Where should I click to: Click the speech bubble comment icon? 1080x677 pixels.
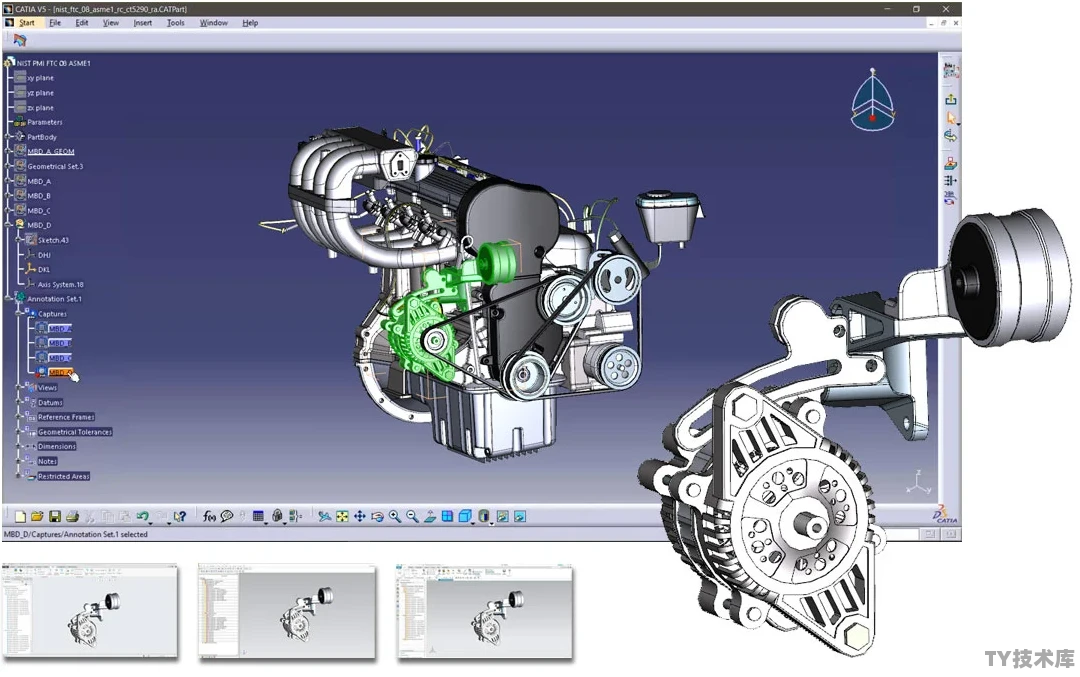tap(227, 516)
